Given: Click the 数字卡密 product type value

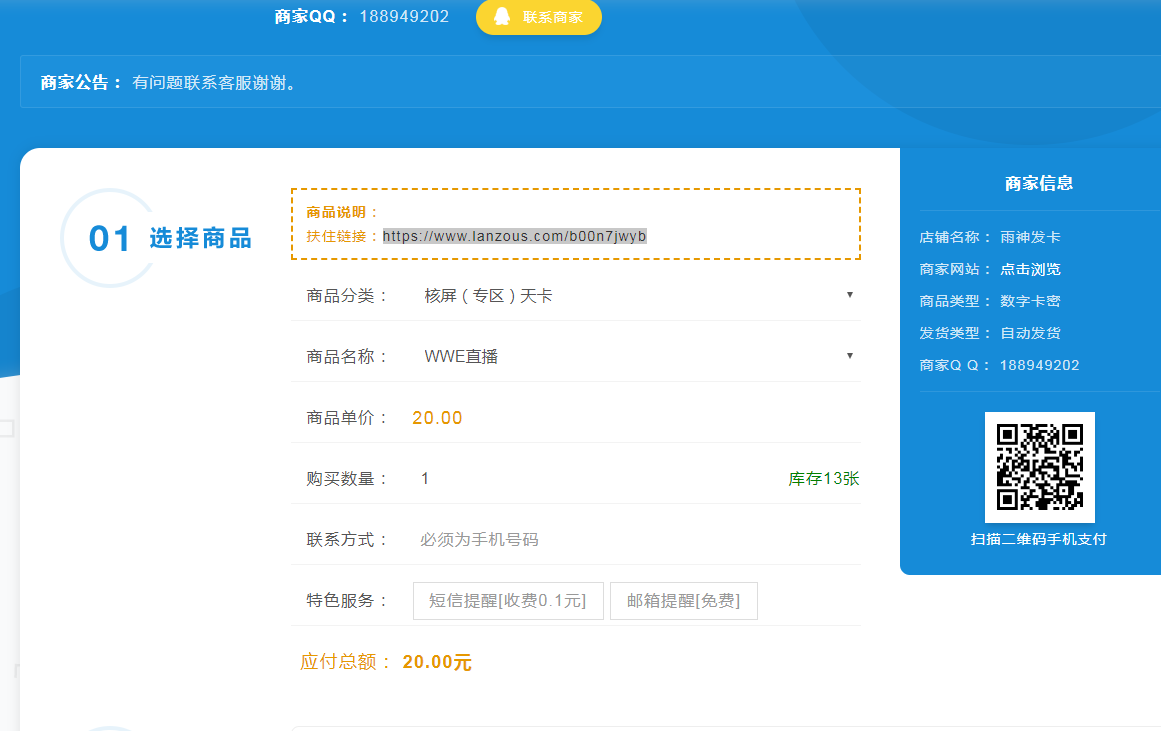Looking at the screenshot, I should (x=1030, y=301).
